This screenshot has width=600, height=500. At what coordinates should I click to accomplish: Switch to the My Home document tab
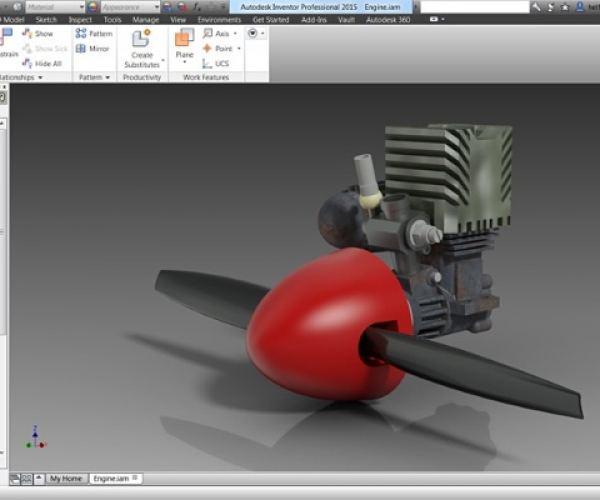(x=66, y=479)
